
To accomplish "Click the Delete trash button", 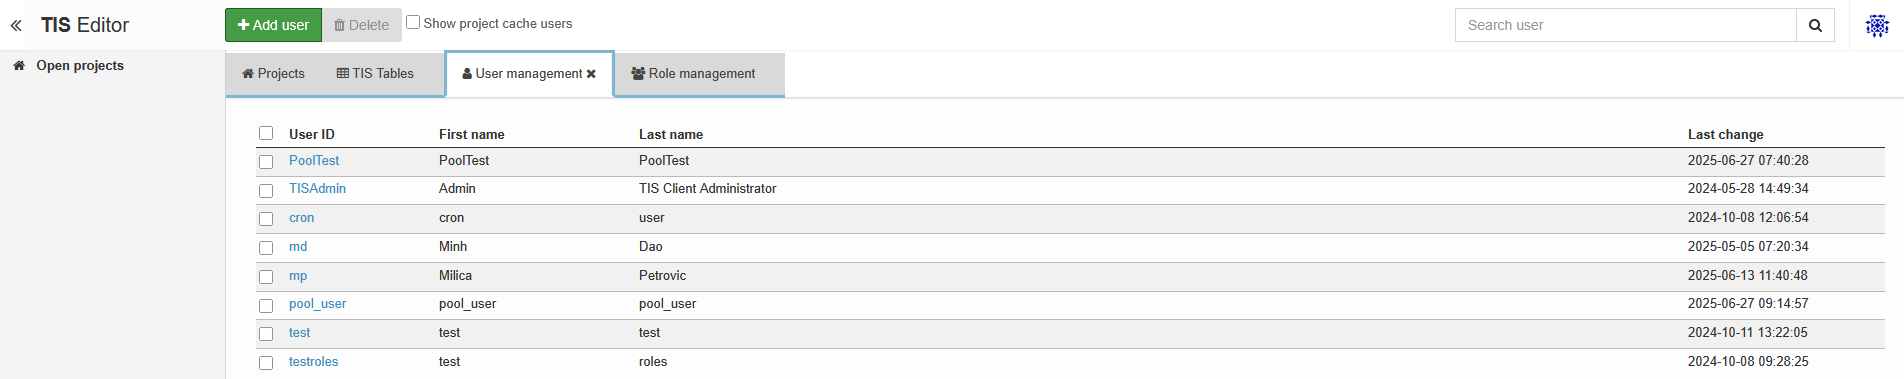I will tap(362, 25).
